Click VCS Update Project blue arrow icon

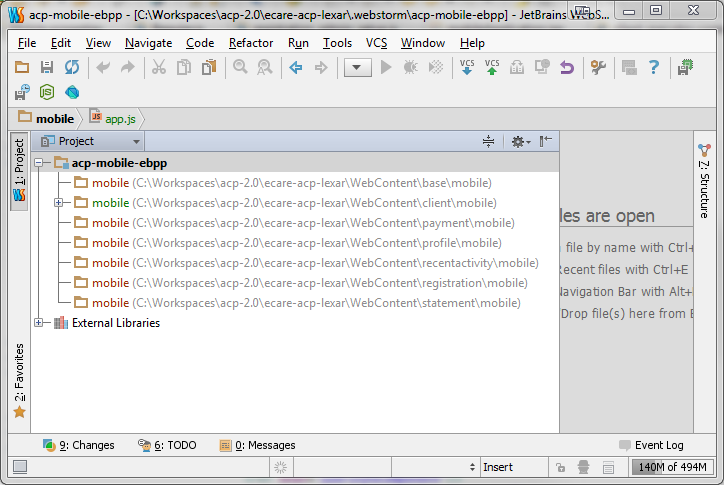click(467, 67)
